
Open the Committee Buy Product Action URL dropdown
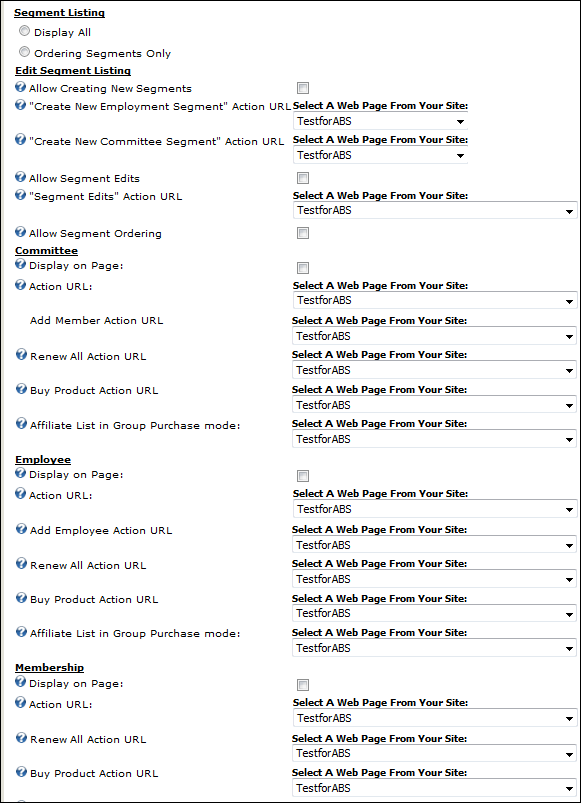coord(435,405)
